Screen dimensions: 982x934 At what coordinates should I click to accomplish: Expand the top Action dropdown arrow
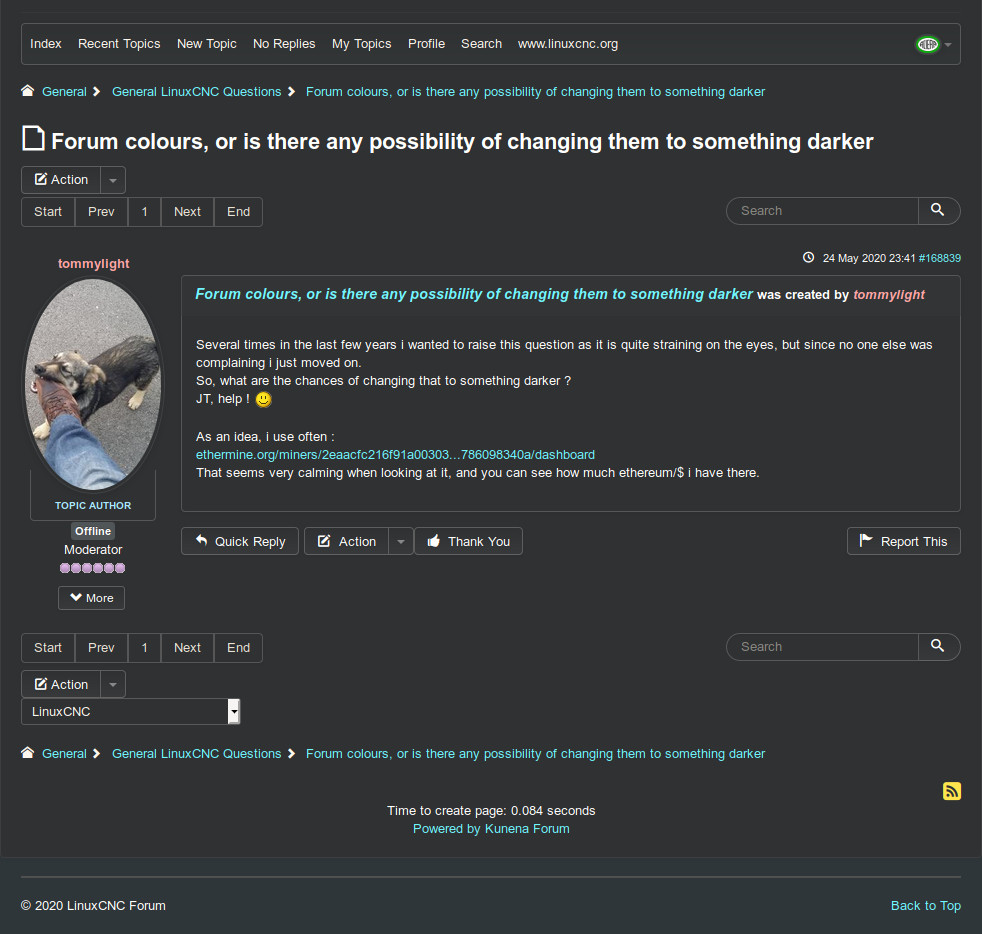point(113,180)
